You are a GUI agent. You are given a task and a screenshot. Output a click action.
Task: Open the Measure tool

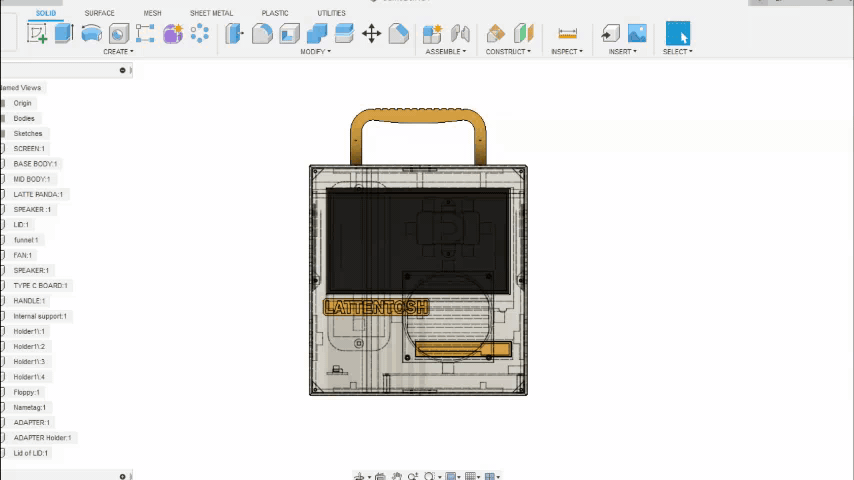[567, 34]
